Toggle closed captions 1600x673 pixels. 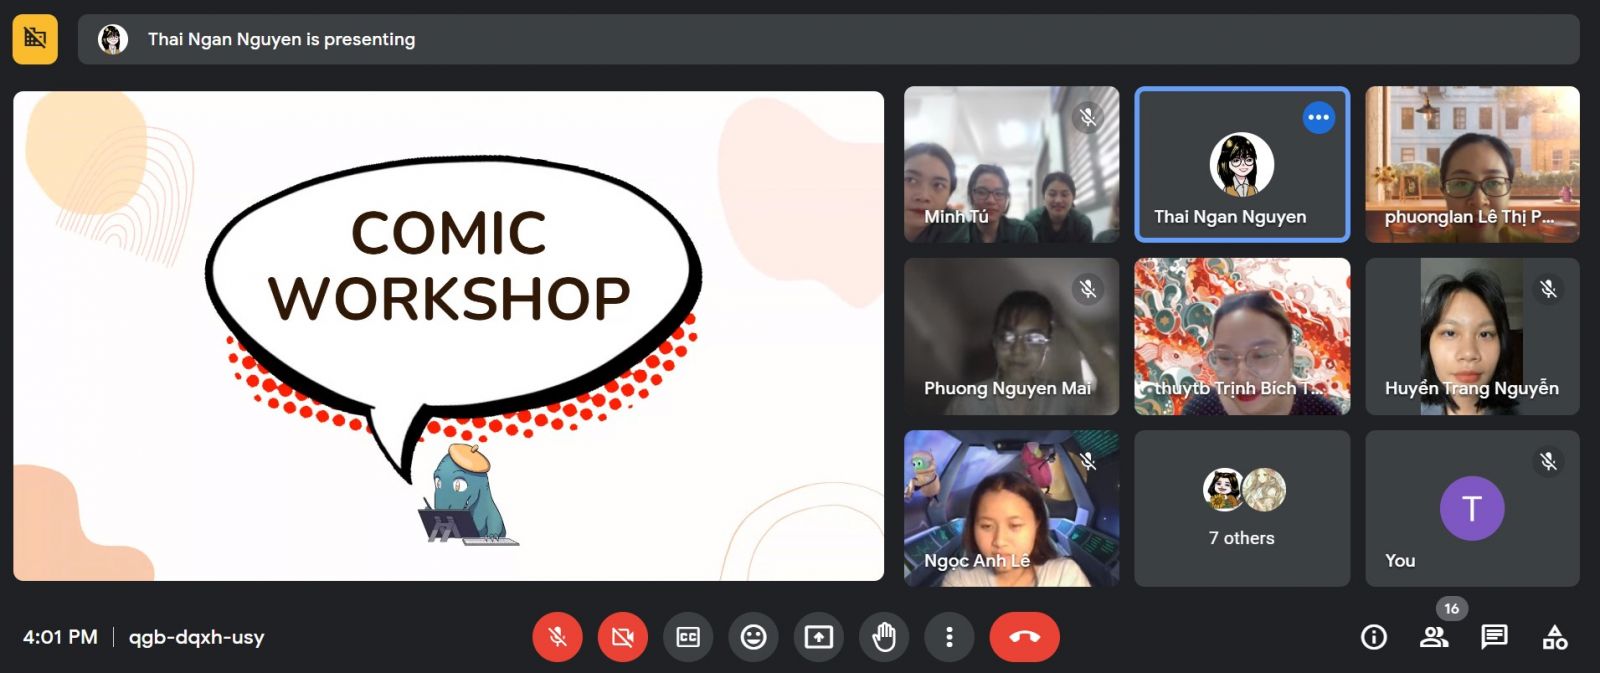tap(688, 637)
